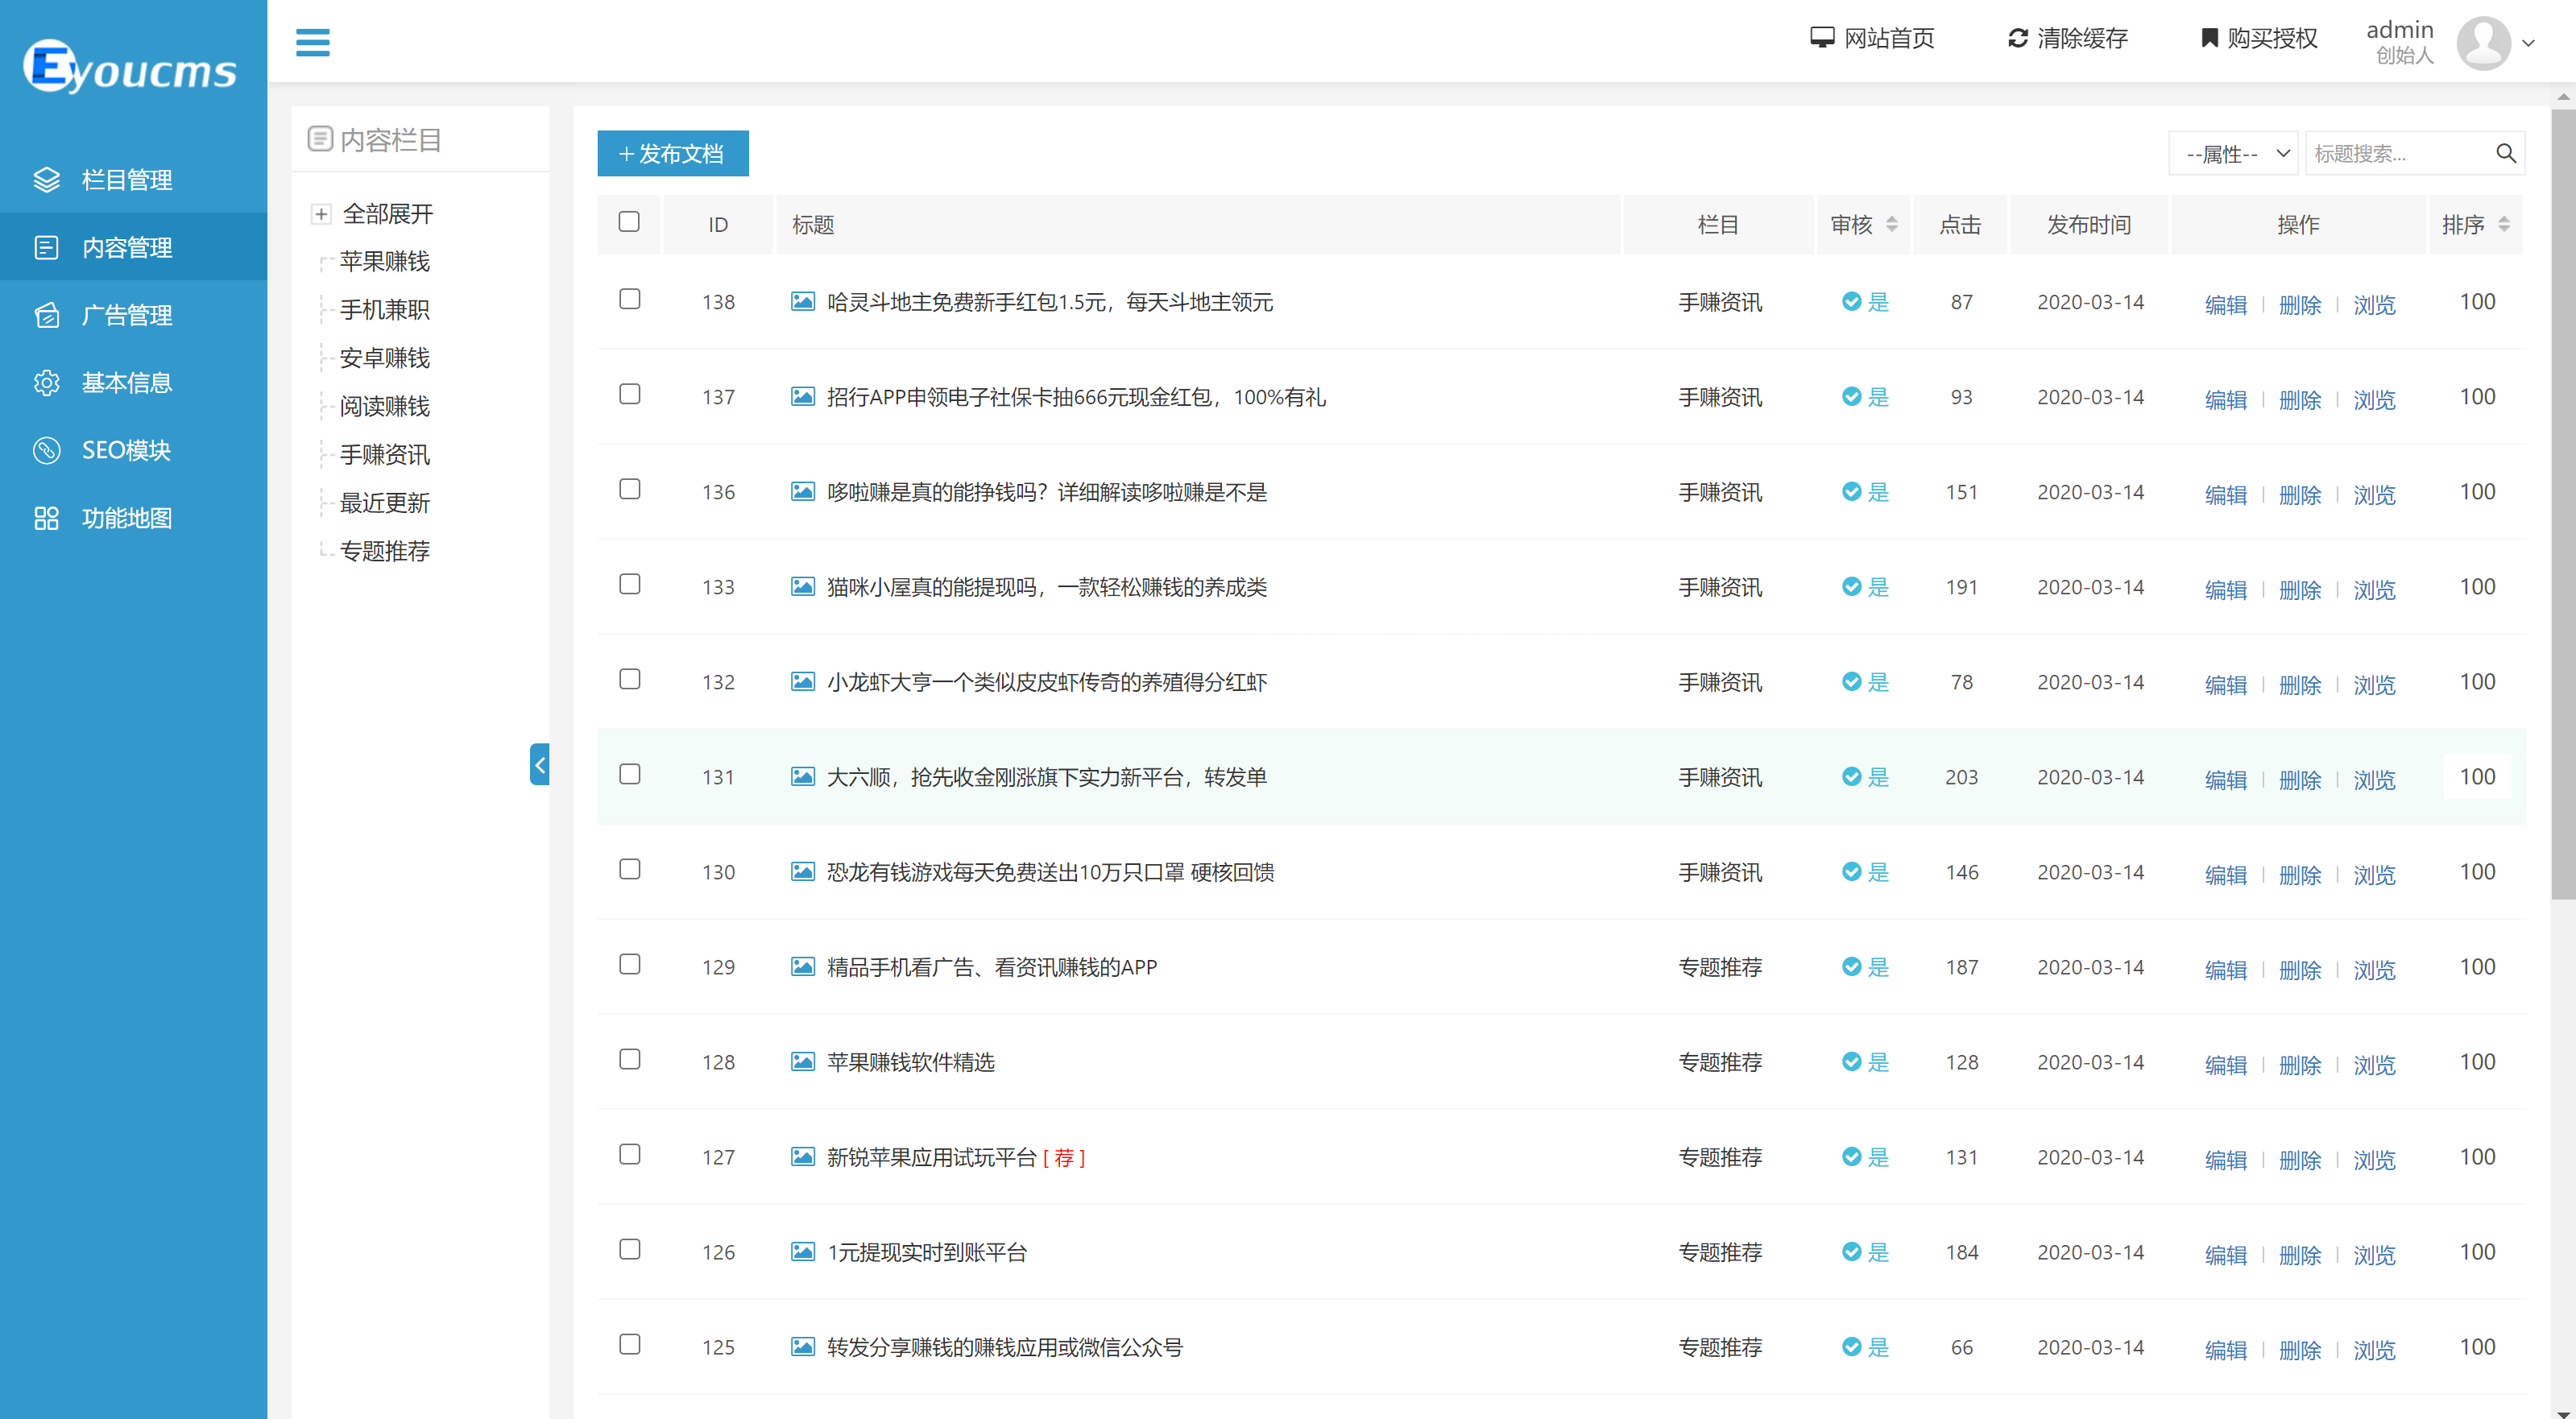This screenshot has height=1419, width=2576.
Task: Click the 栏目管理 layers icon
Action: pos(46,179)
